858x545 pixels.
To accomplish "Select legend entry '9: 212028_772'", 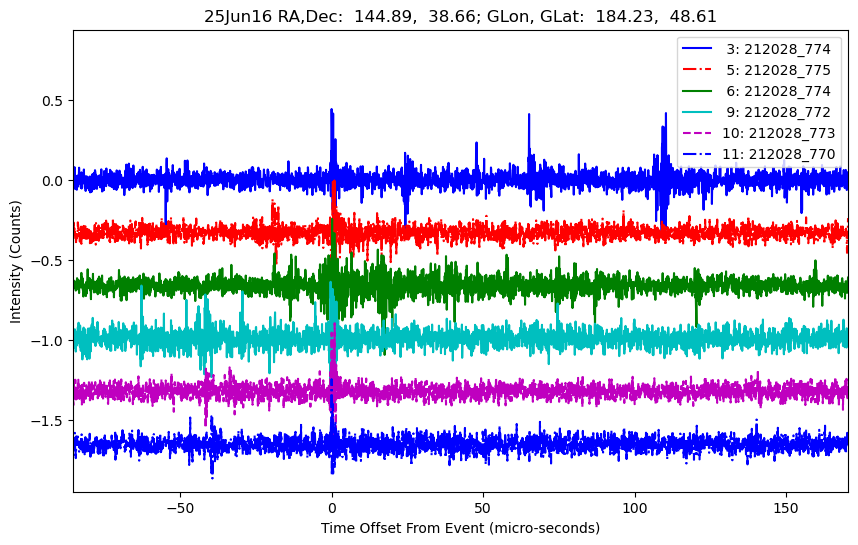I will (x=758, y=112).
